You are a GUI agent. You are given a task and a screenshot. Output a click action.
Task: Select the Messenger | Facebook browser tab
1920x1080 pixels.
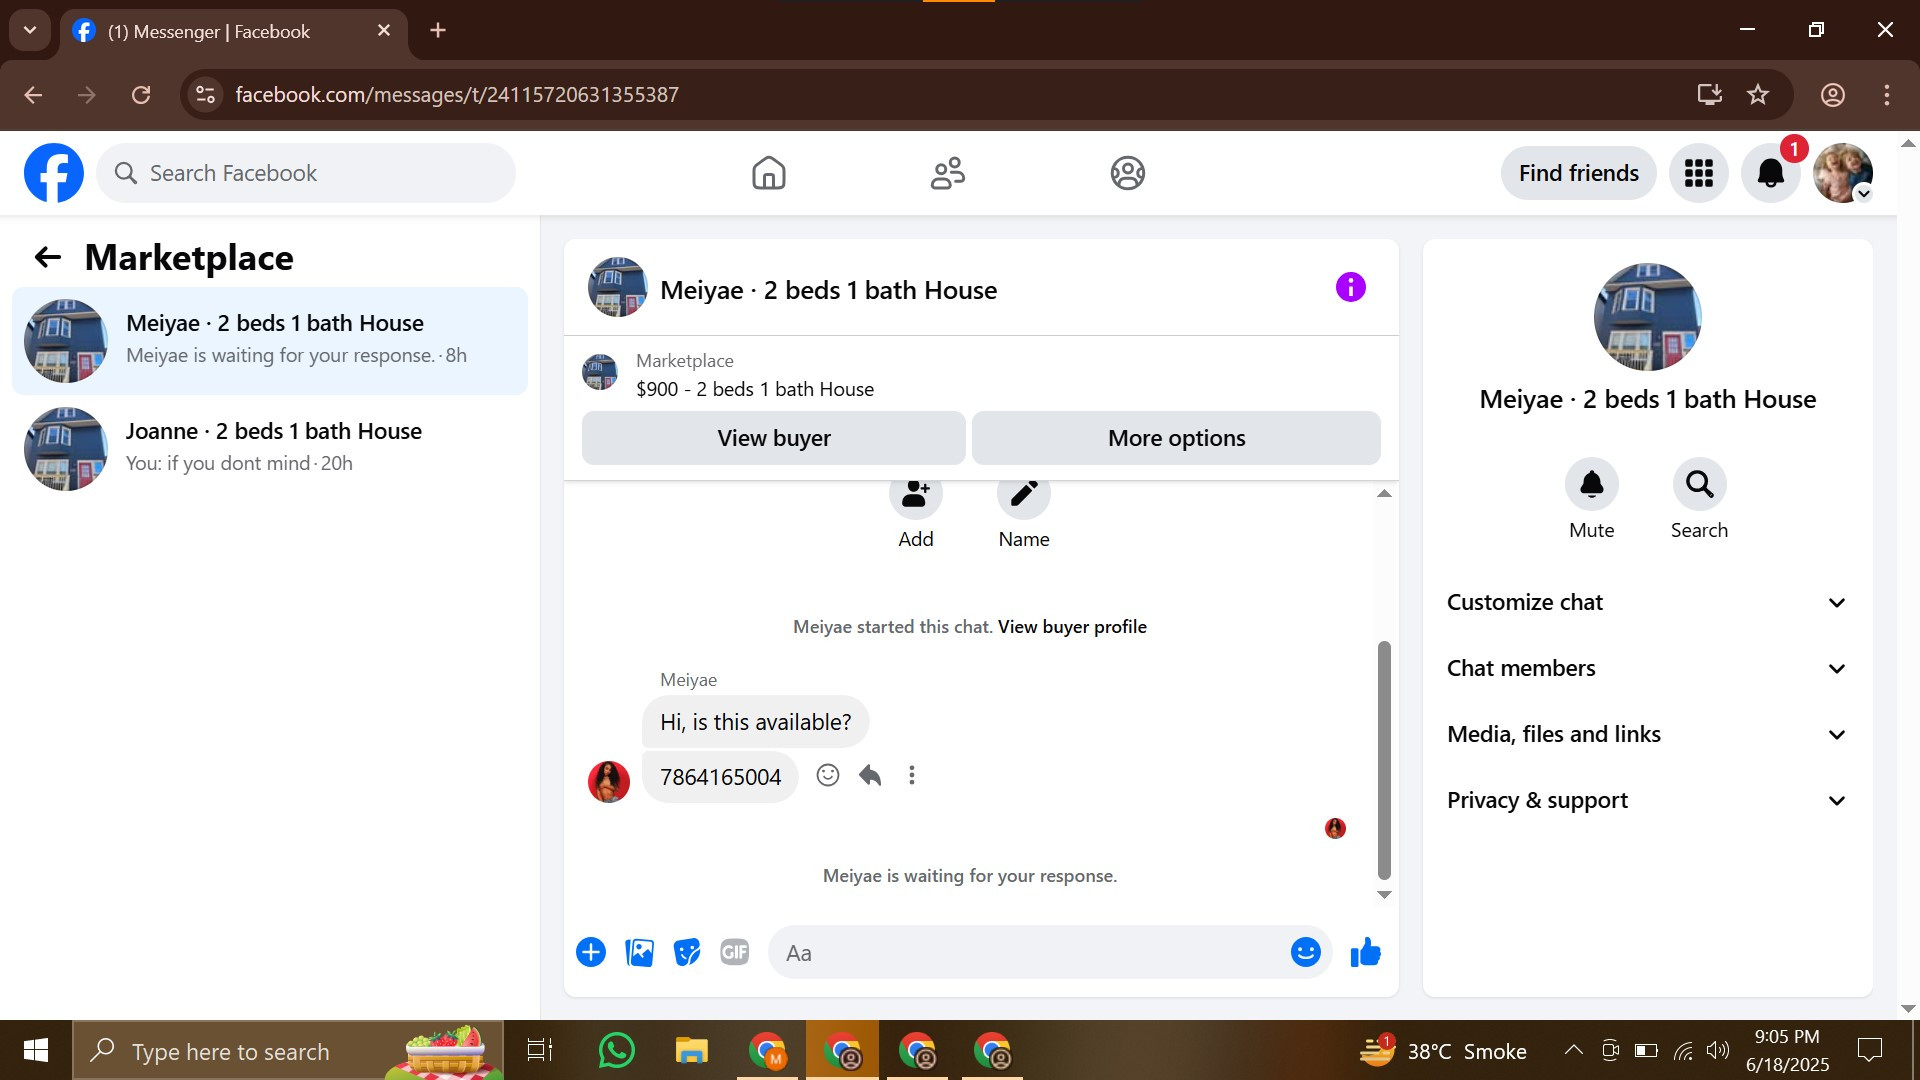234,31
